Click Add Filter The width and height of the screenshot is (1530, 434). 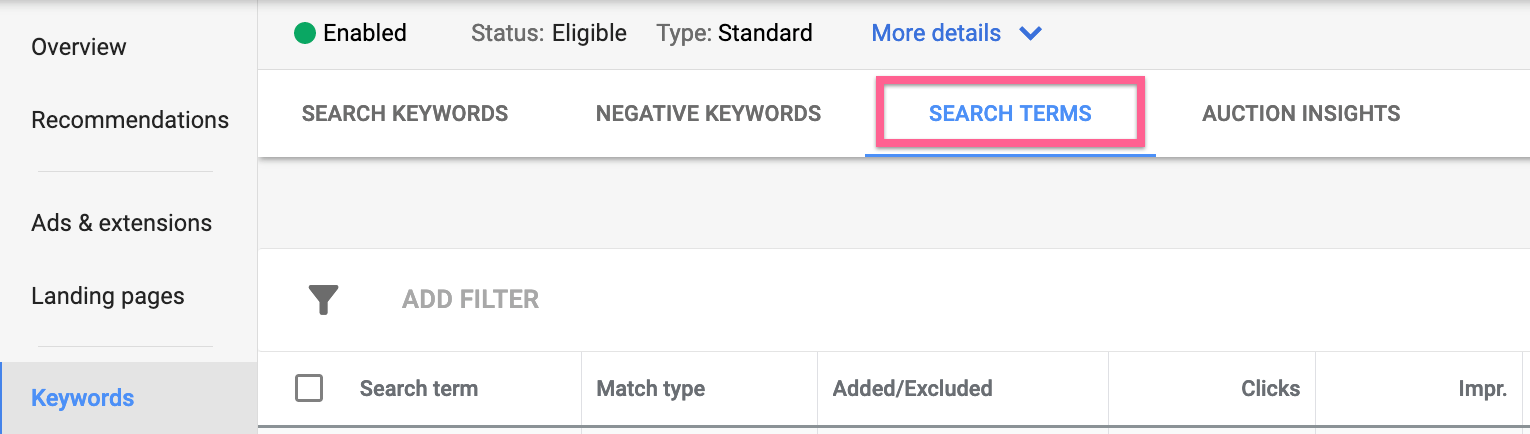coord(470,299)
